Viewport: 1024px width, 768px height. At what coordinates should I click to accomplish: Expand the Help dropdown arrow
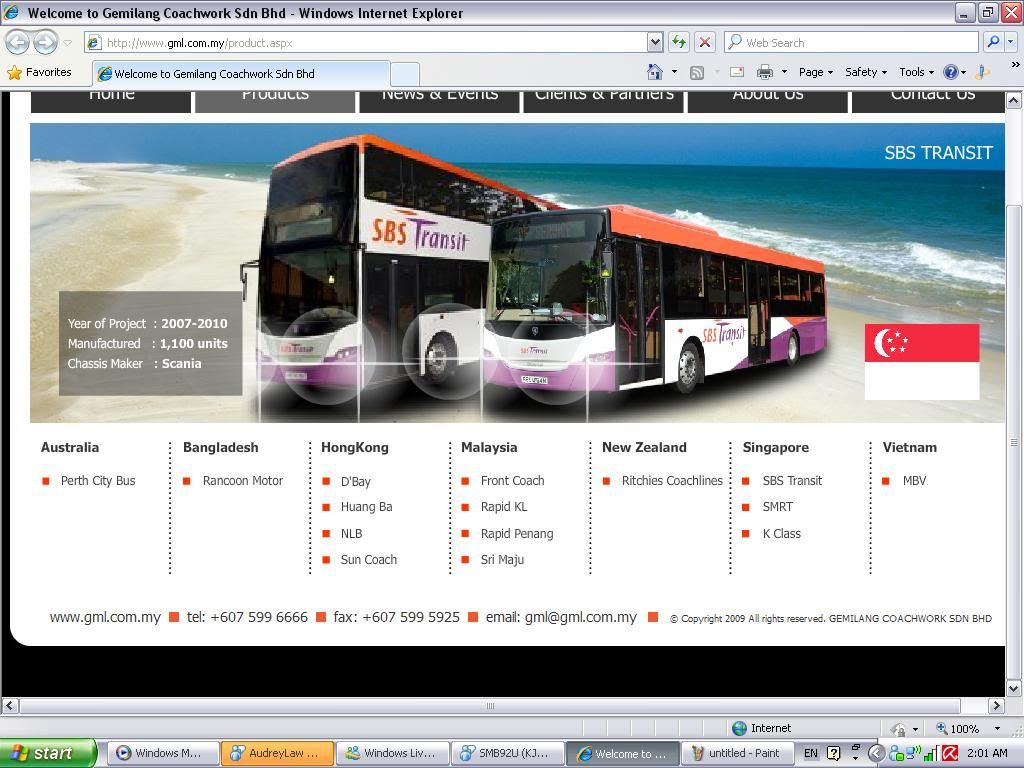pyautogui.click(x=963, y=72)
